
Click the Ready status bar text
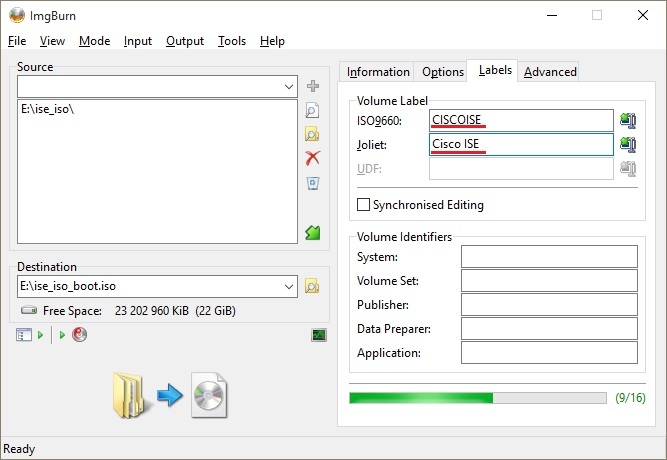[19, 449]
